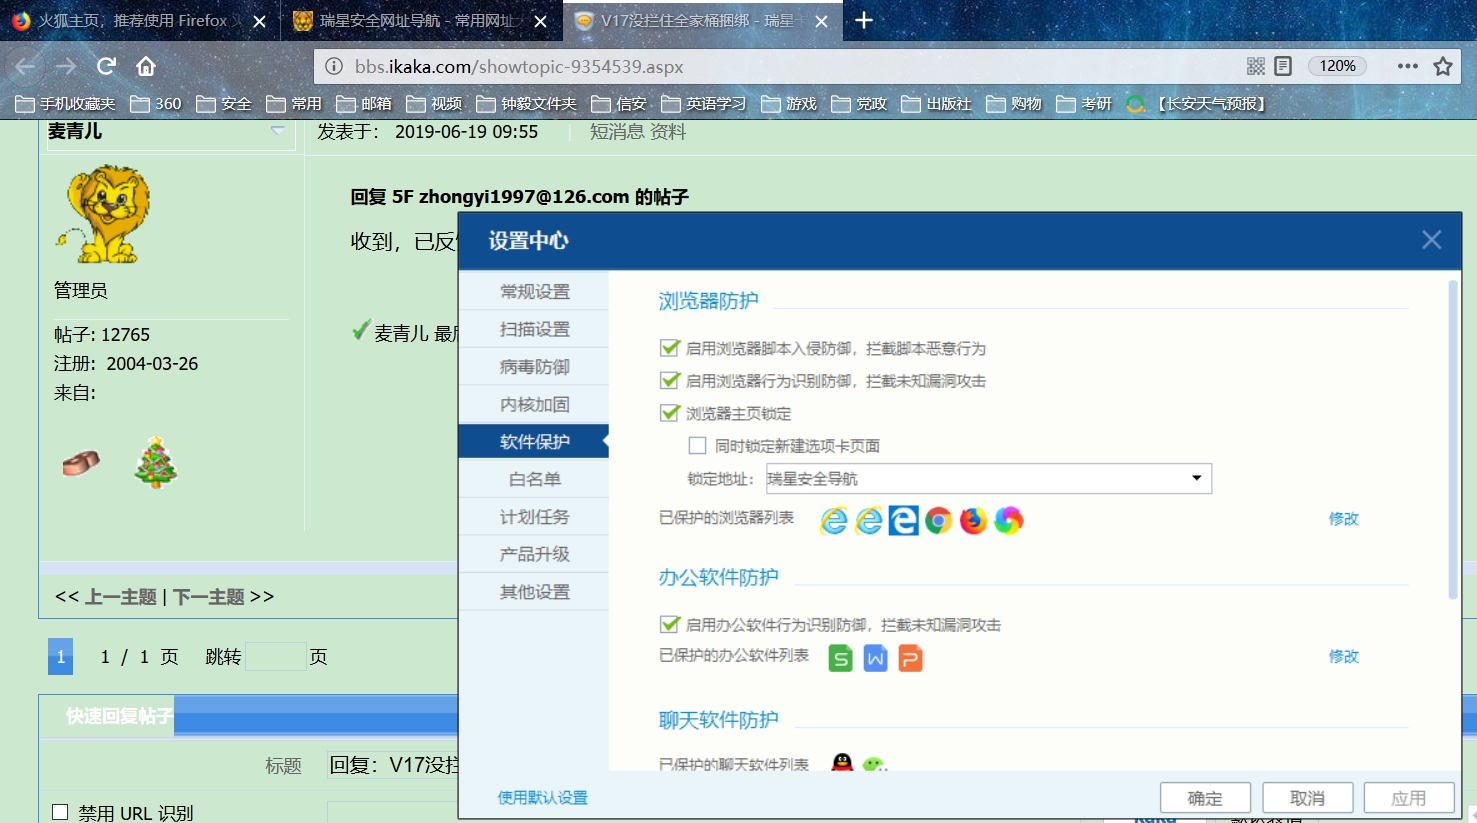
Task: Click the blue WPS Writer icon
Action: (x=876, y=658)
